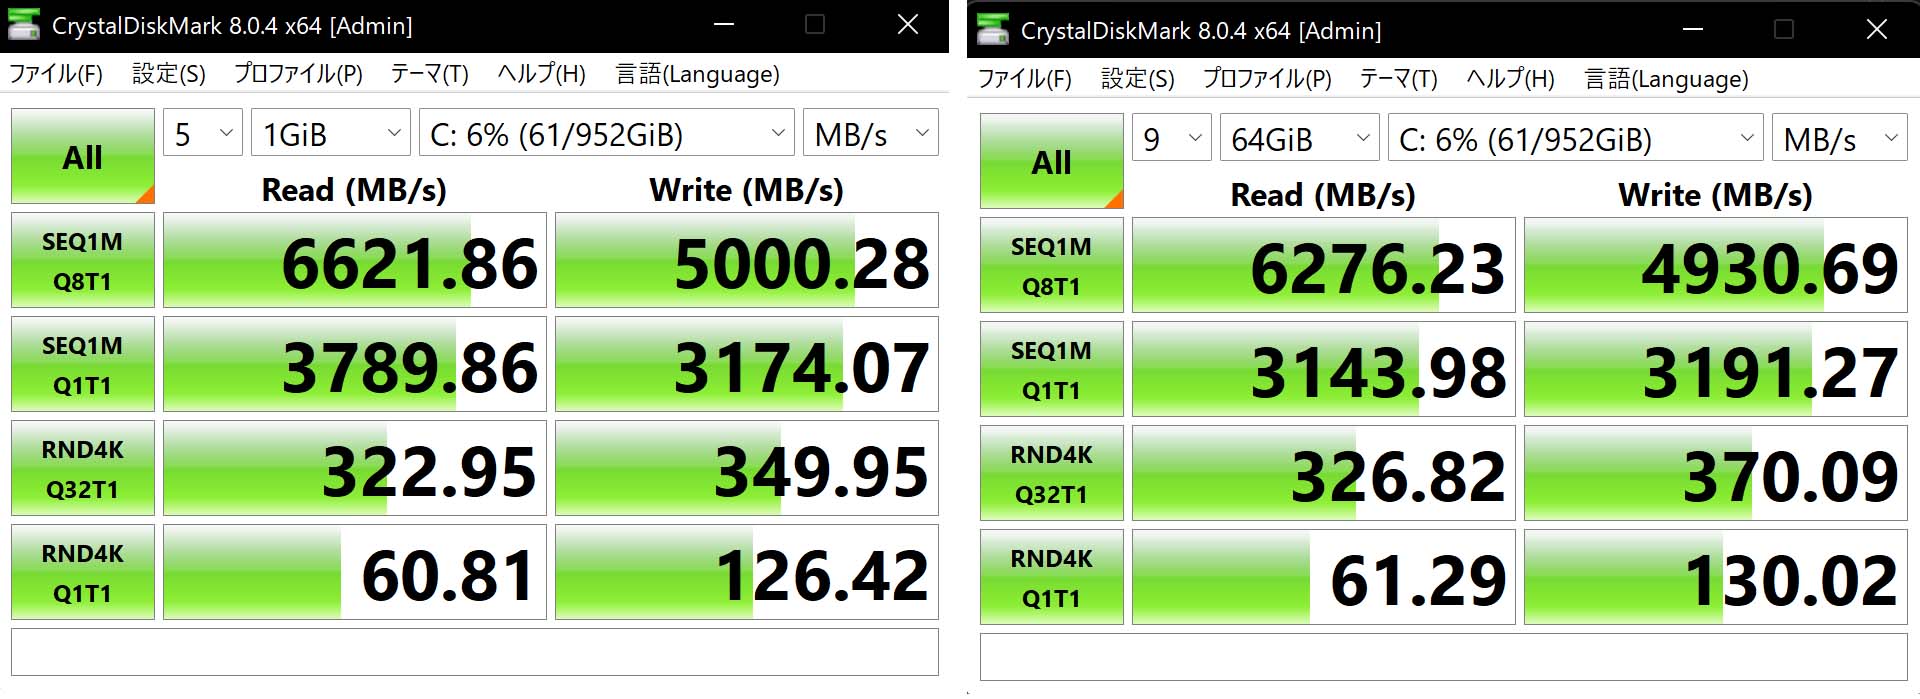1920x699 pixels.
Task: Click the 6621.86 SEQ1M read result bar
Action: pos(355,260)
